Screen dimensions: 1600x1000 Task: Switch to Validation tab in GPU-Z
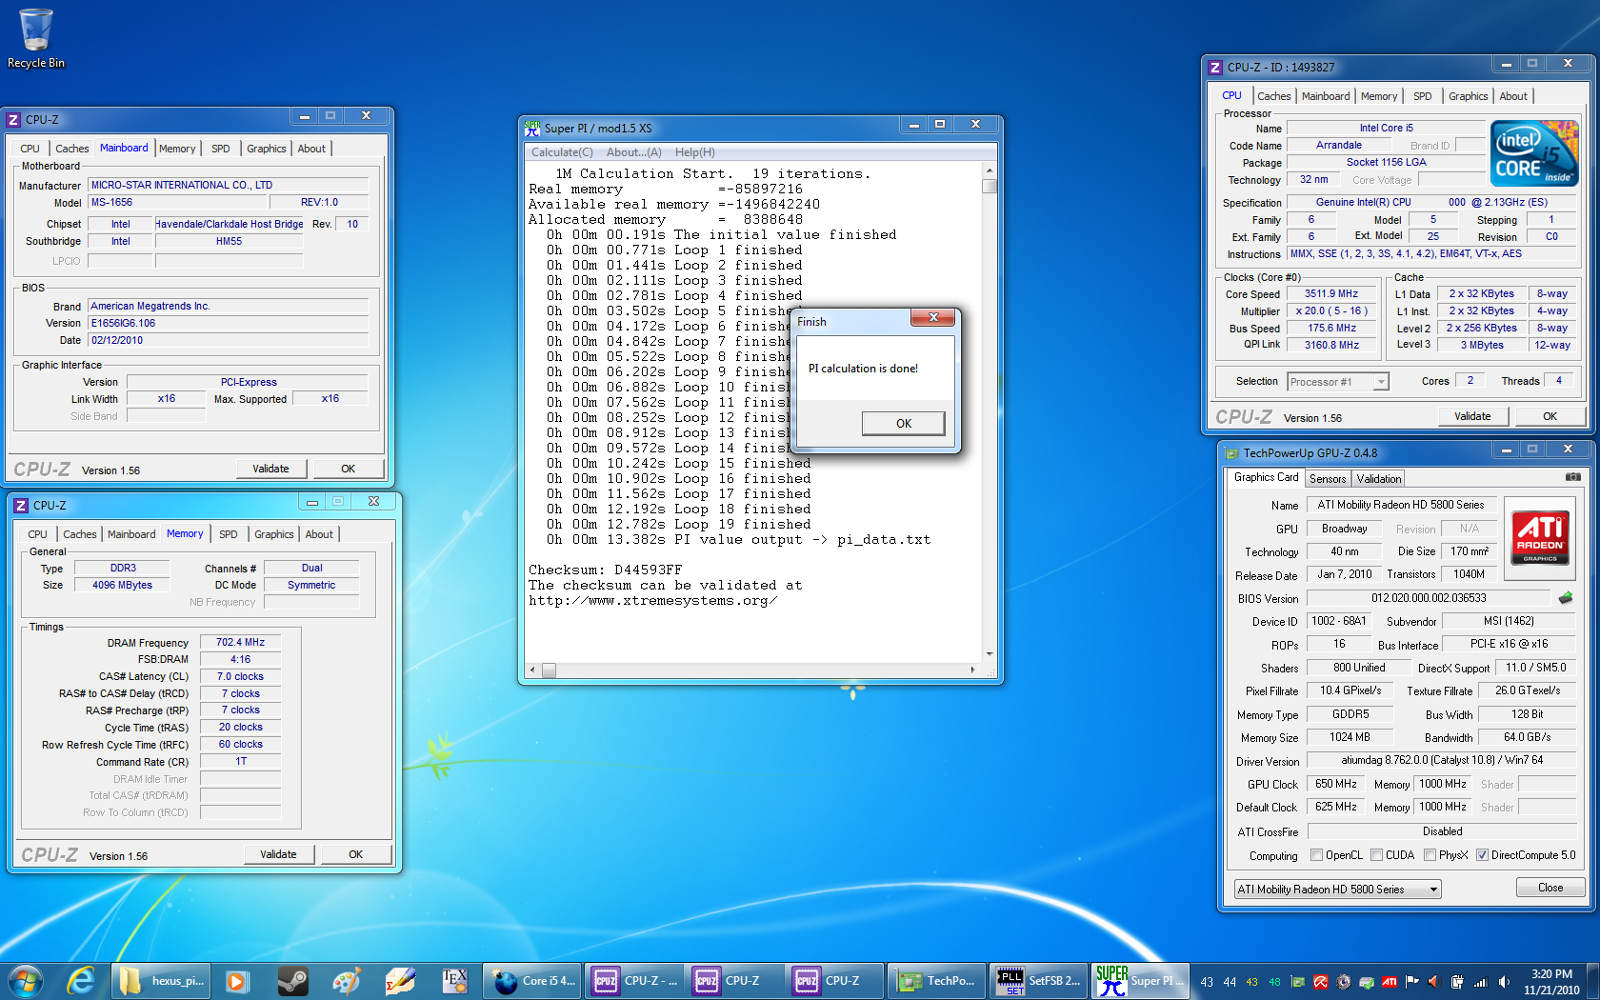(x=1379, y=479)
